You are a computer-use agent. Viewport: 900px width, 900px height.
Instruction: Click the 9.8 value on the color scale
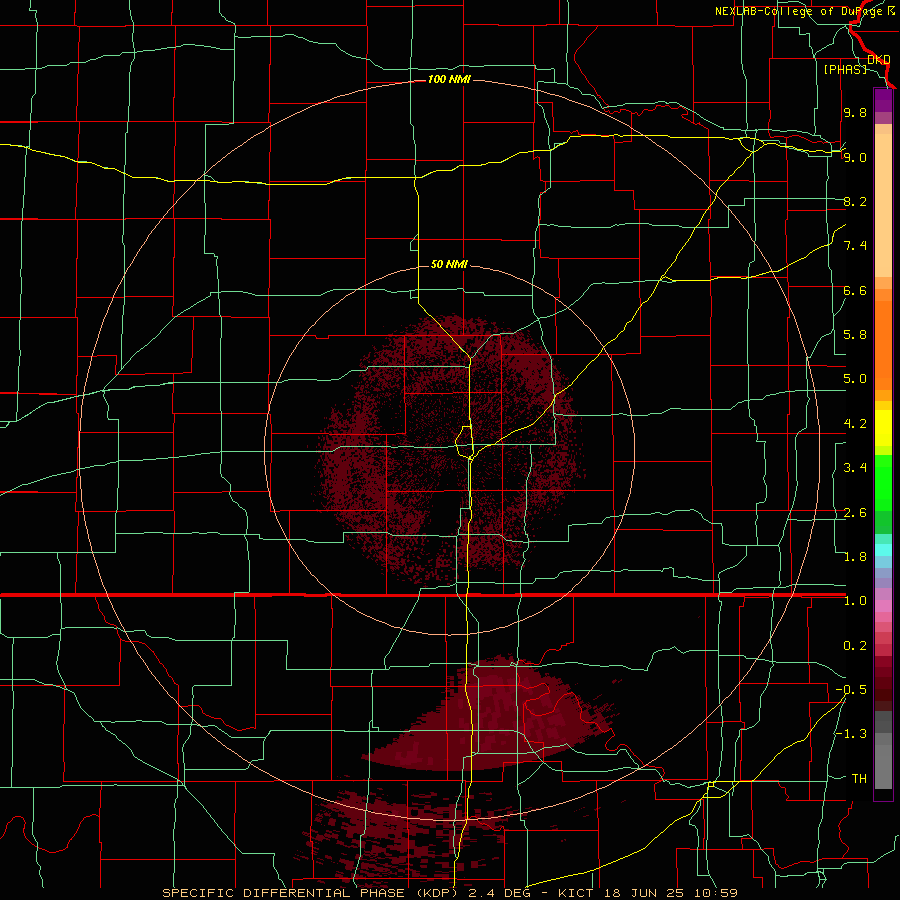pyautogui.click(x=855, y=112)
